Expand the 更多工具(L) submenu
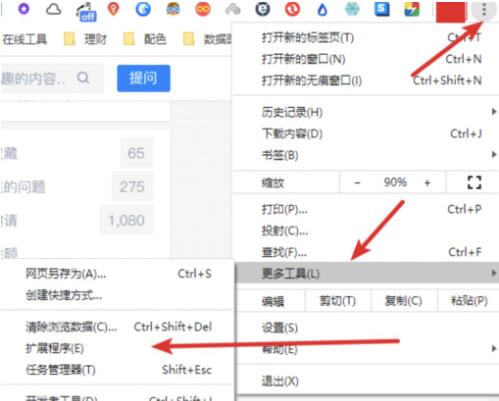 367,273
